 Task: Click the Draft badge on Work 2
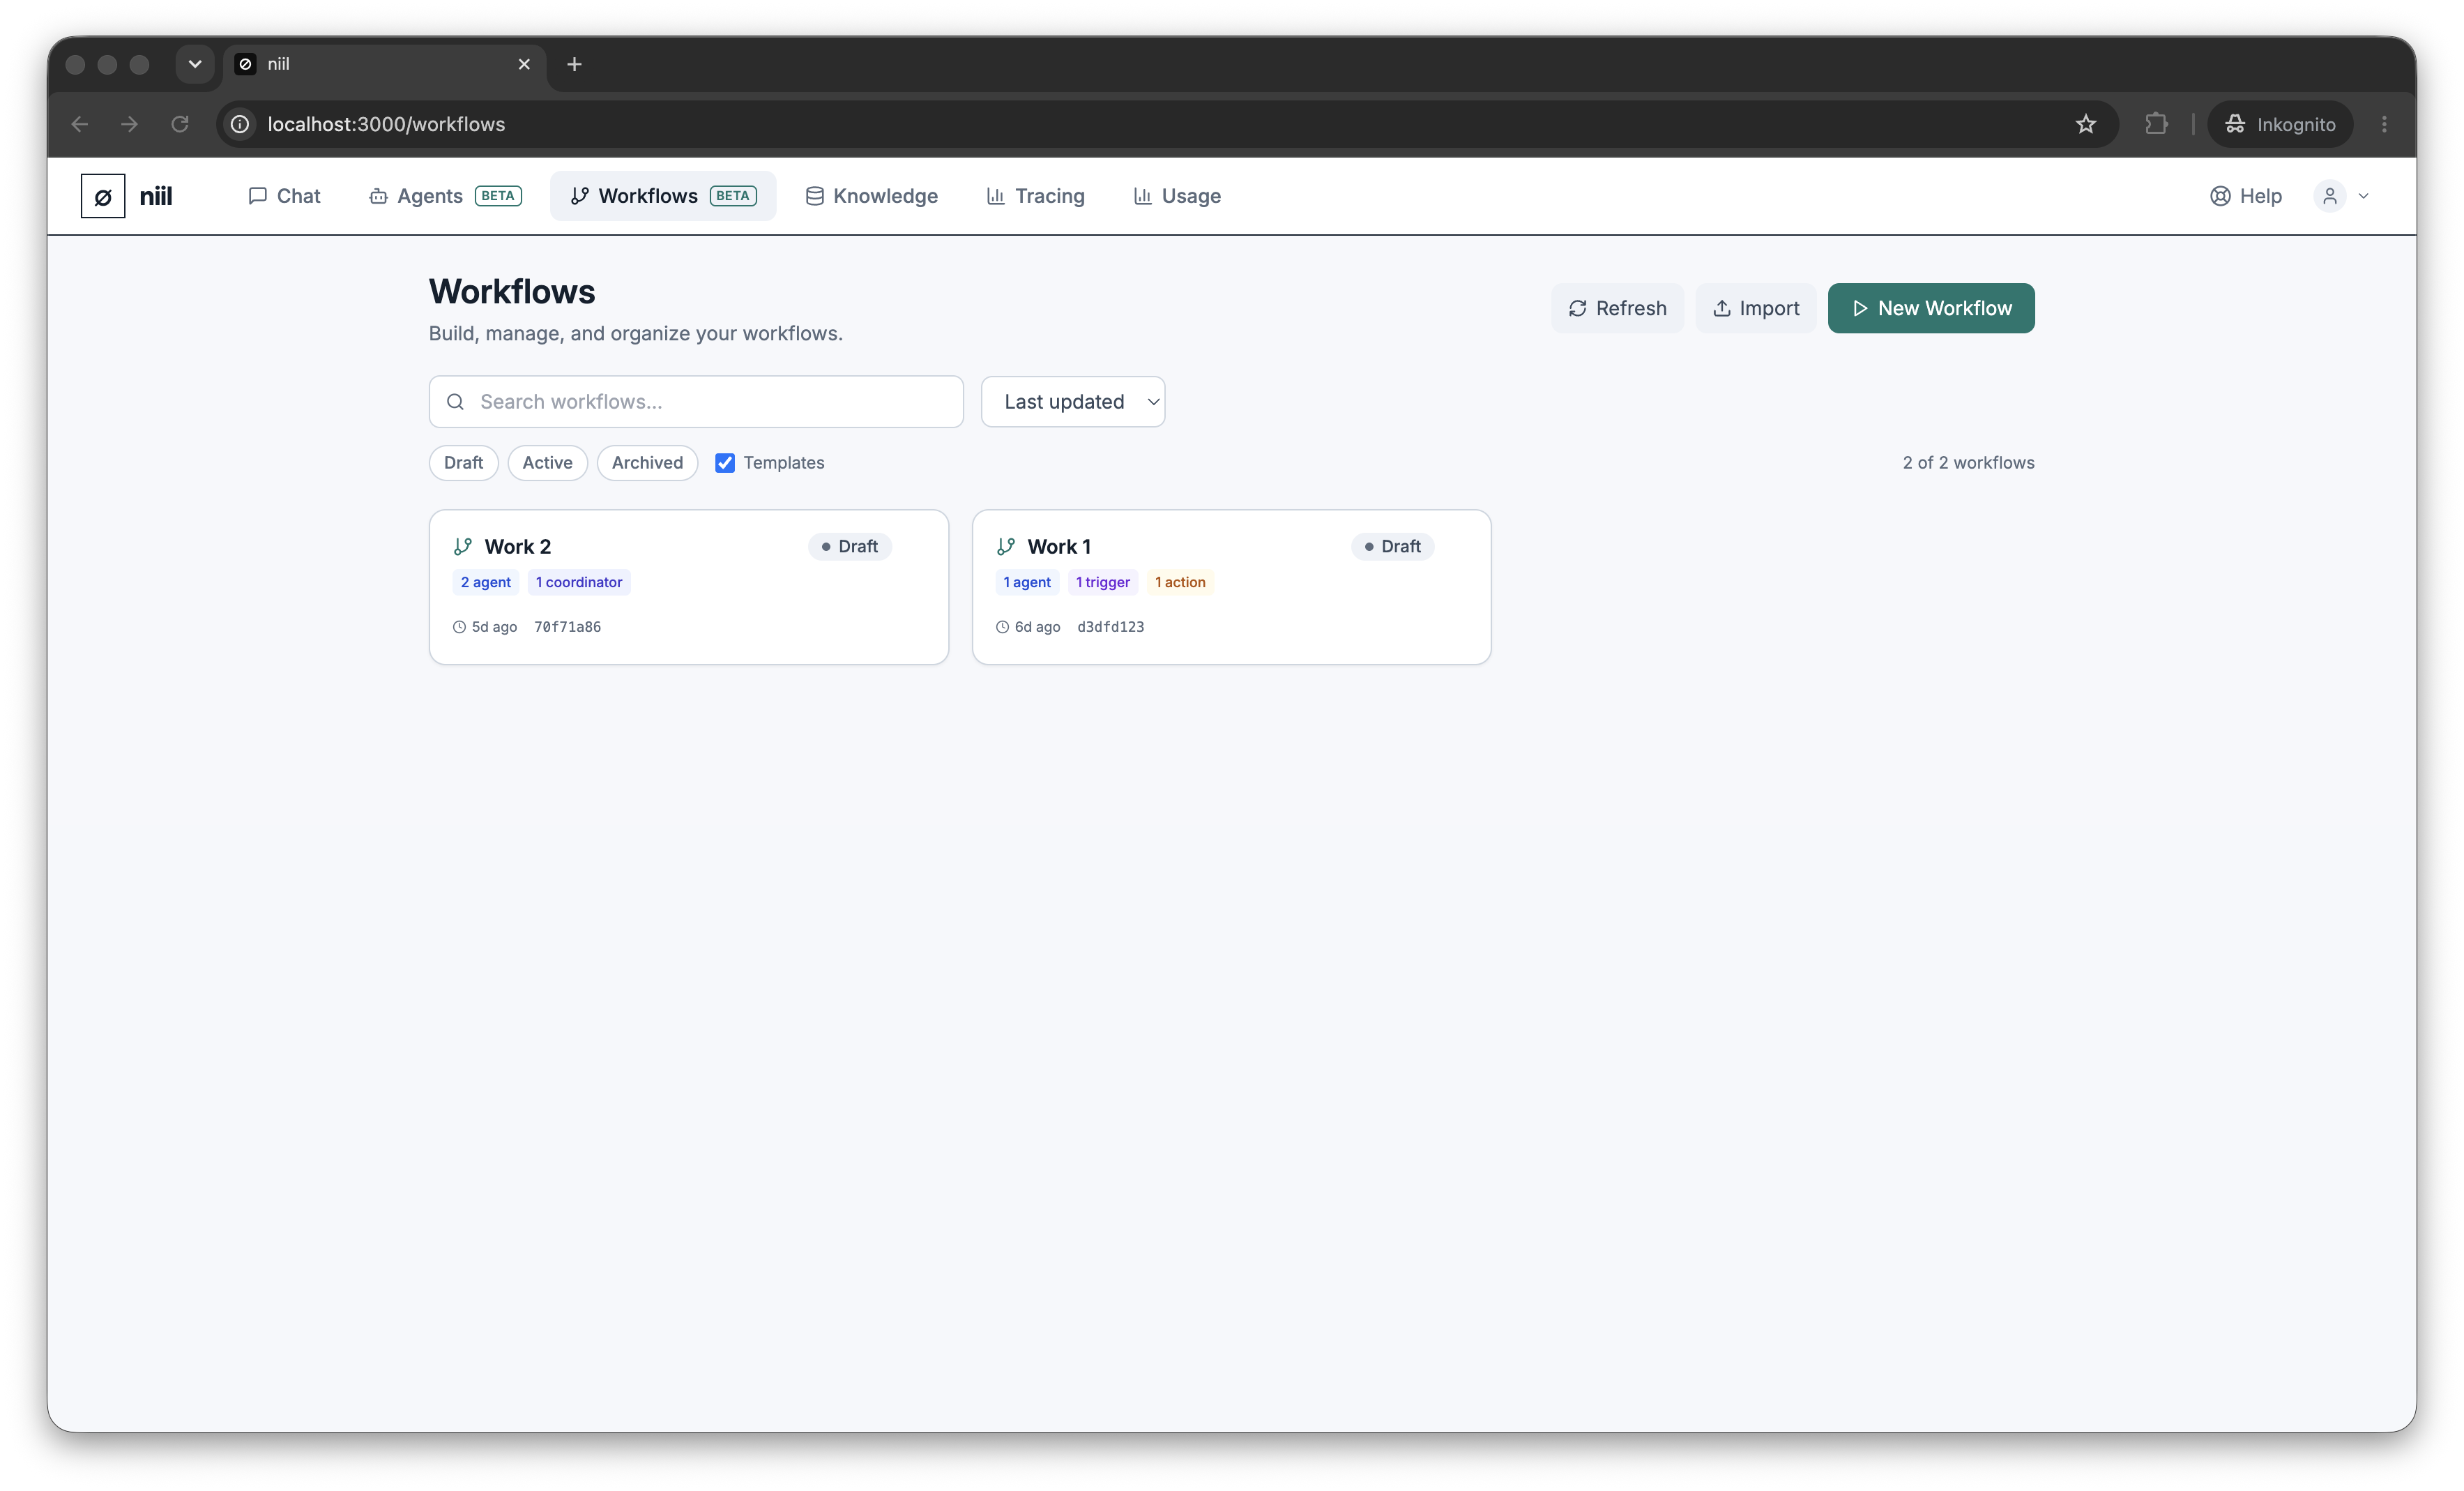850,546
